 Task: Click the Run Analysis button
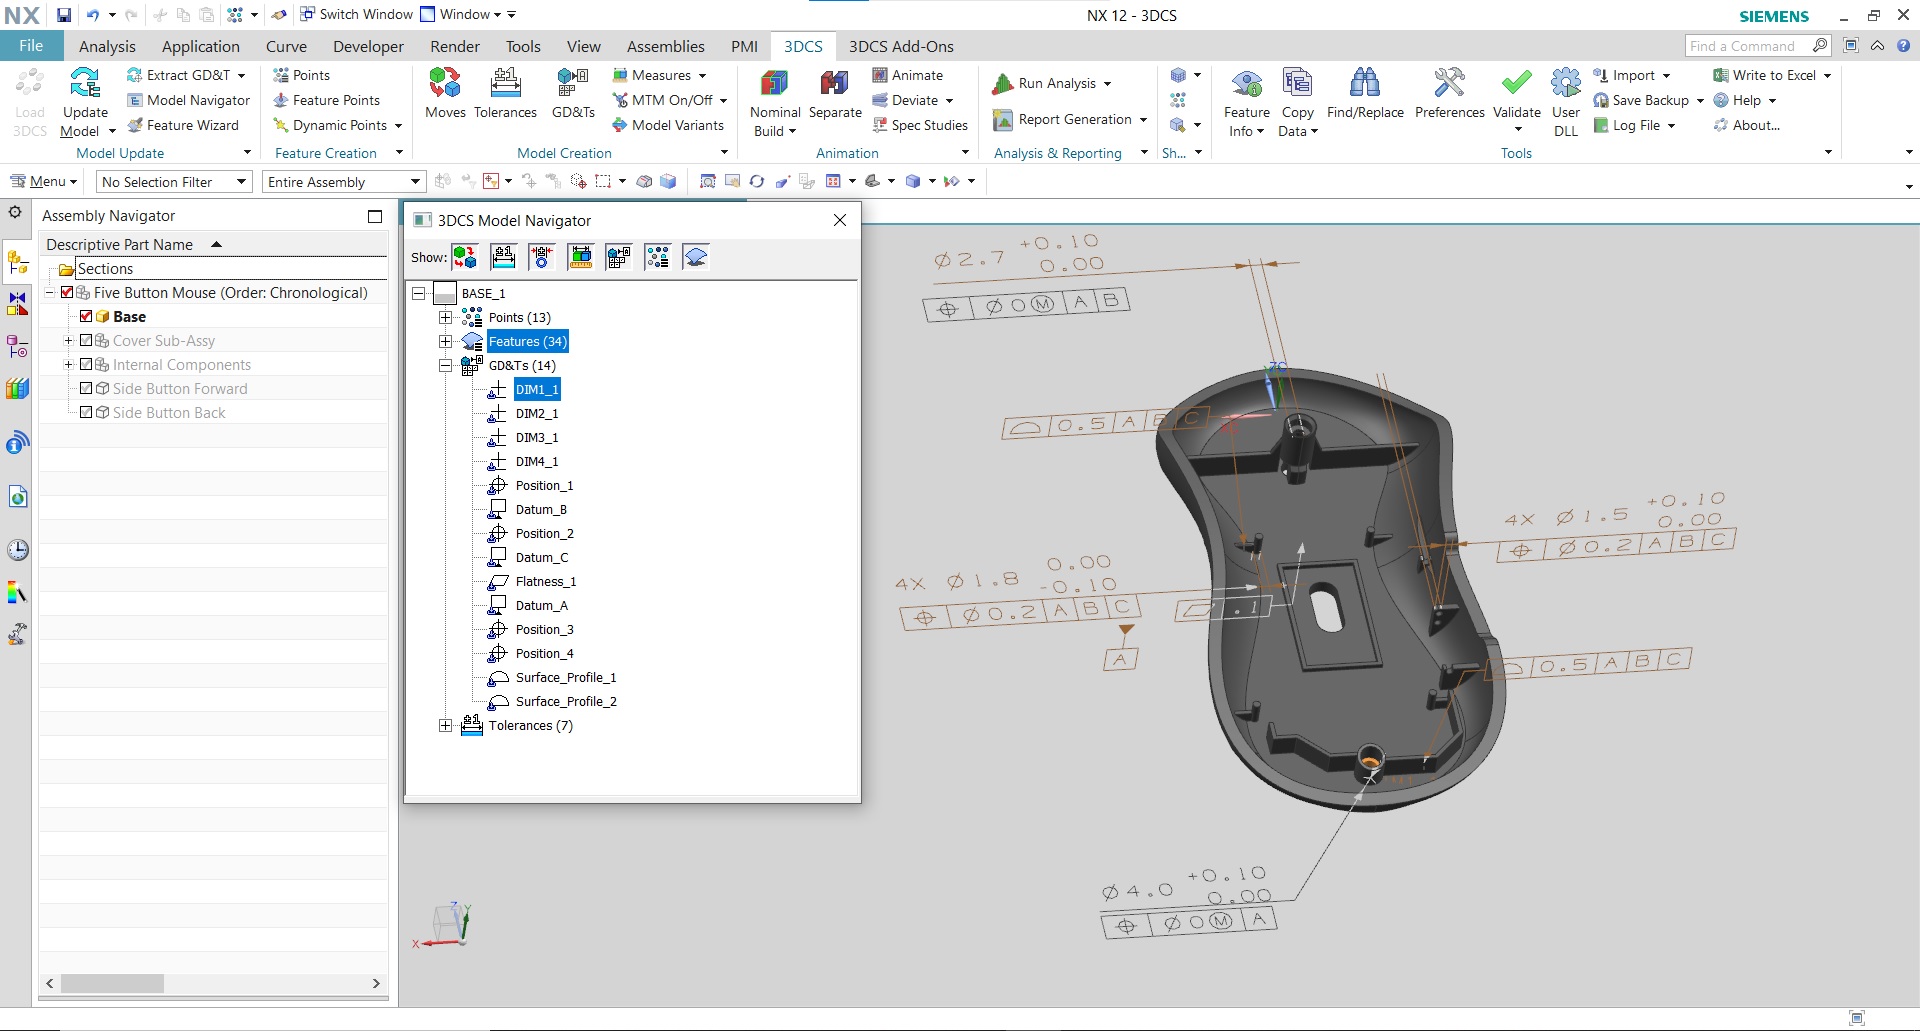click(x=1051, y=83)
